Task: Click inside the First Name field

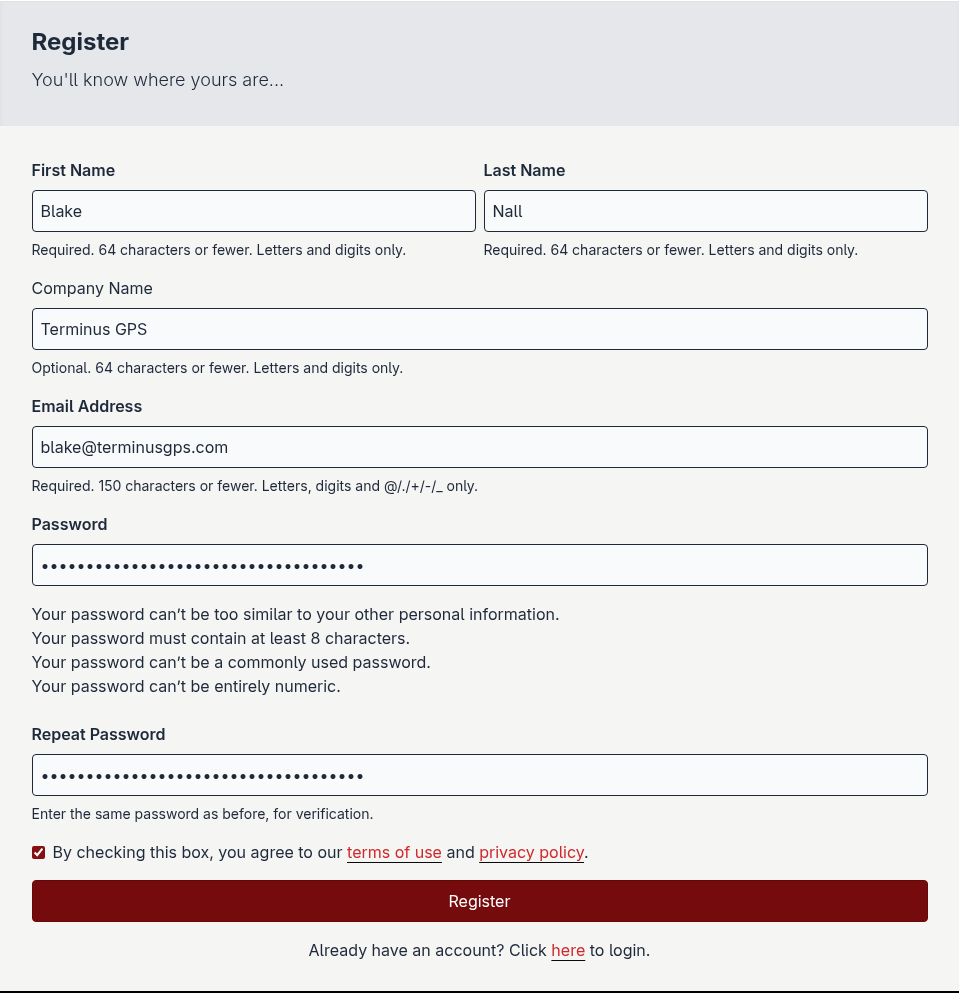Action: coord(253,211)
